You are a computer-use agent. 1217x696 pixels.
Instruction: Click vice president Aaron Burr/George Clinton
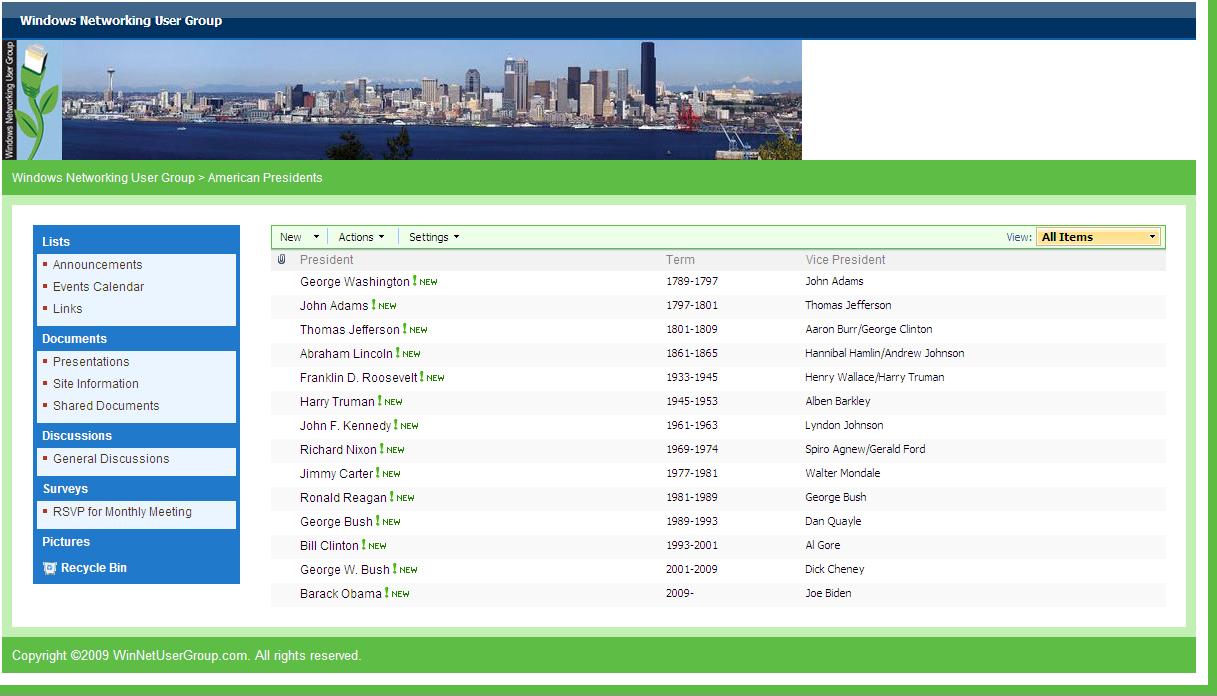point(869,330)
